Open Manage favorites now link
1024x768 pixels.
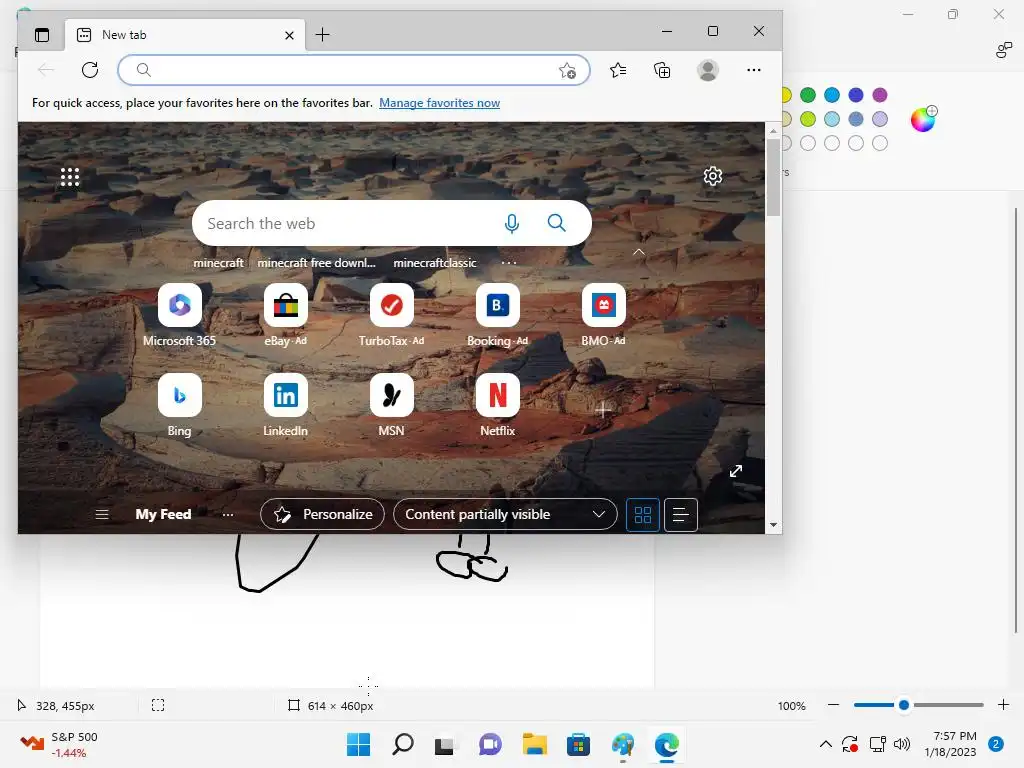(440, 103)
